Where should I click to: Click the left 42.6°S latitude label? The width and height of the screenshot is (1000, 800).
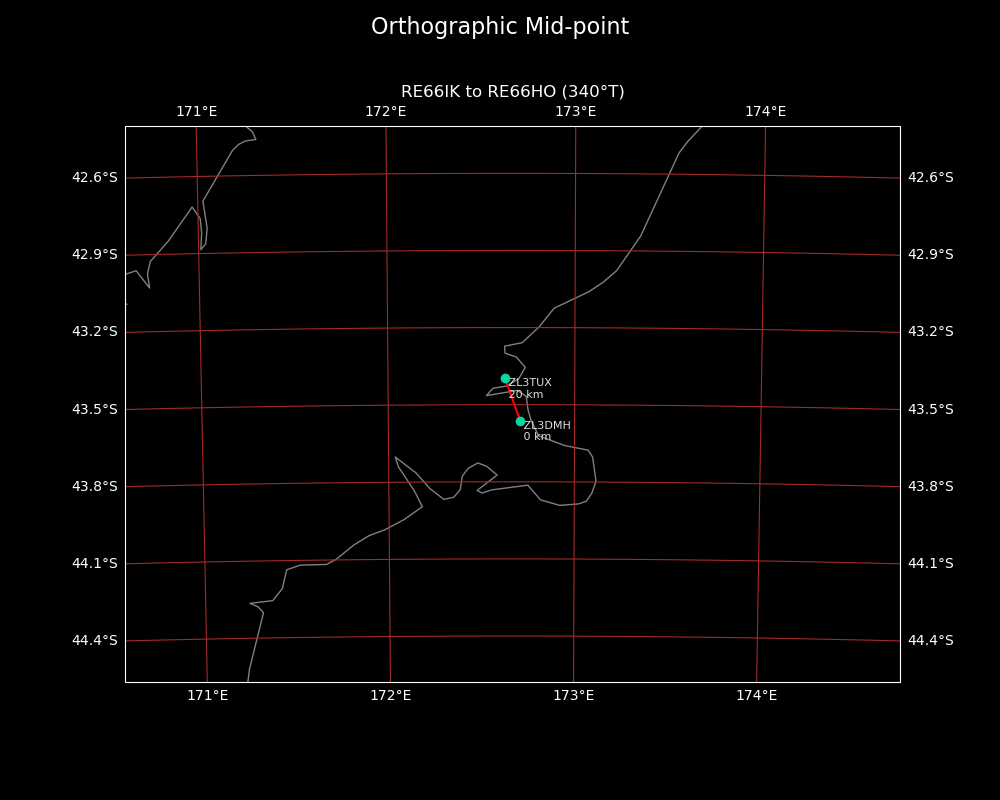click(94, 177)
